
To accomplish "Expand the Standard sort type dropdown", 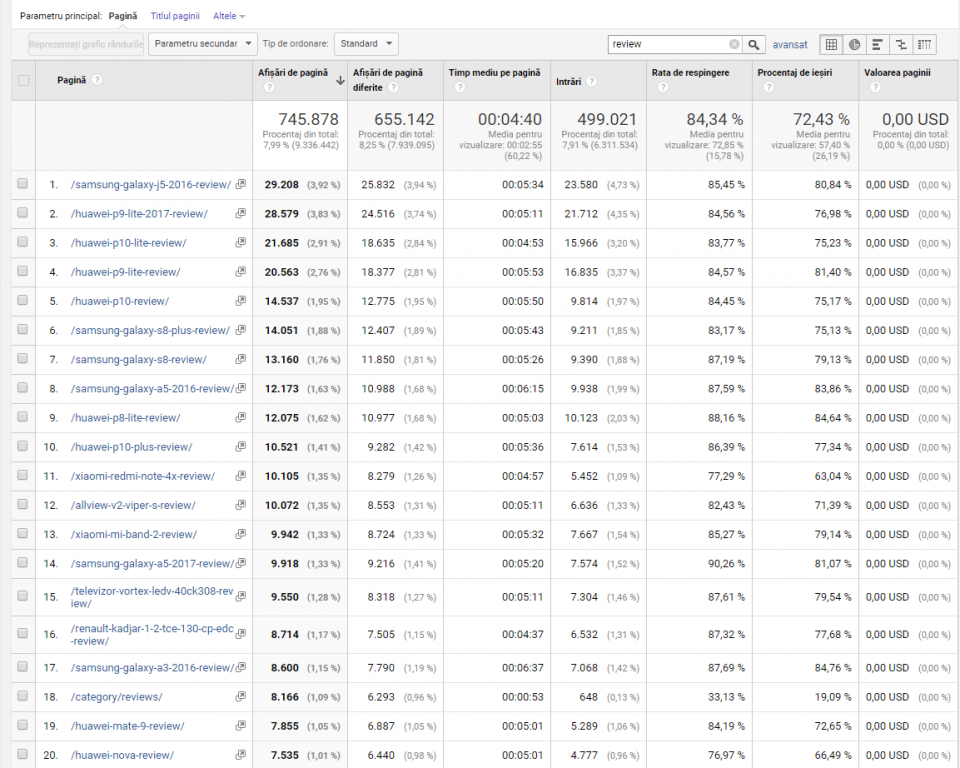I will (365, 44).
